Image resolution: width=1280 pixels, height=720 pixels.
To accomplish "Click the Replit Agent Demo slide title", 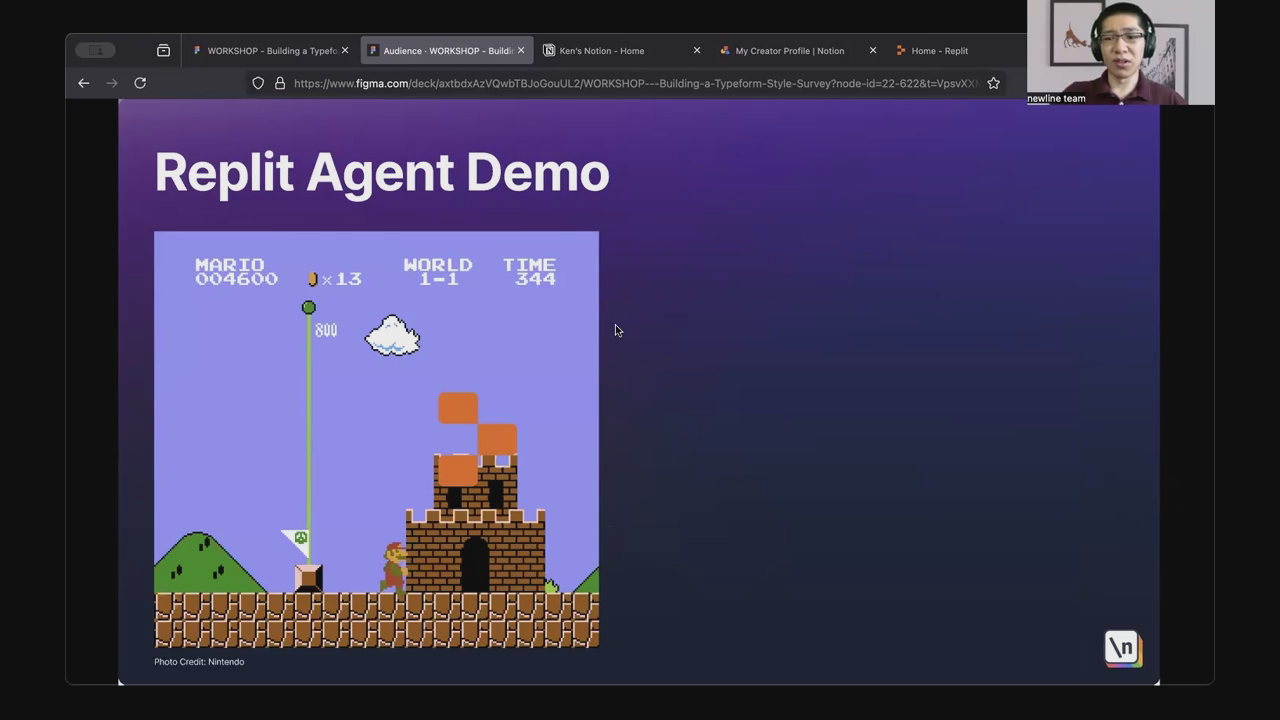I will (x=382, y=172).
